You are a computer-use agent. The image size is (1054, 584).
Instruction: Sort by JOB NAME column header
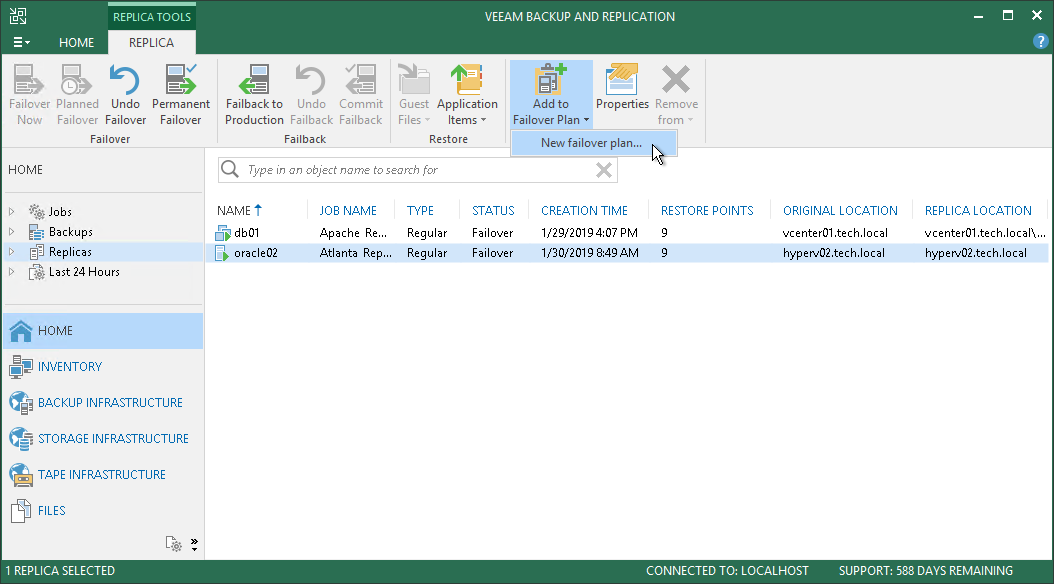[x=348, y=210]
